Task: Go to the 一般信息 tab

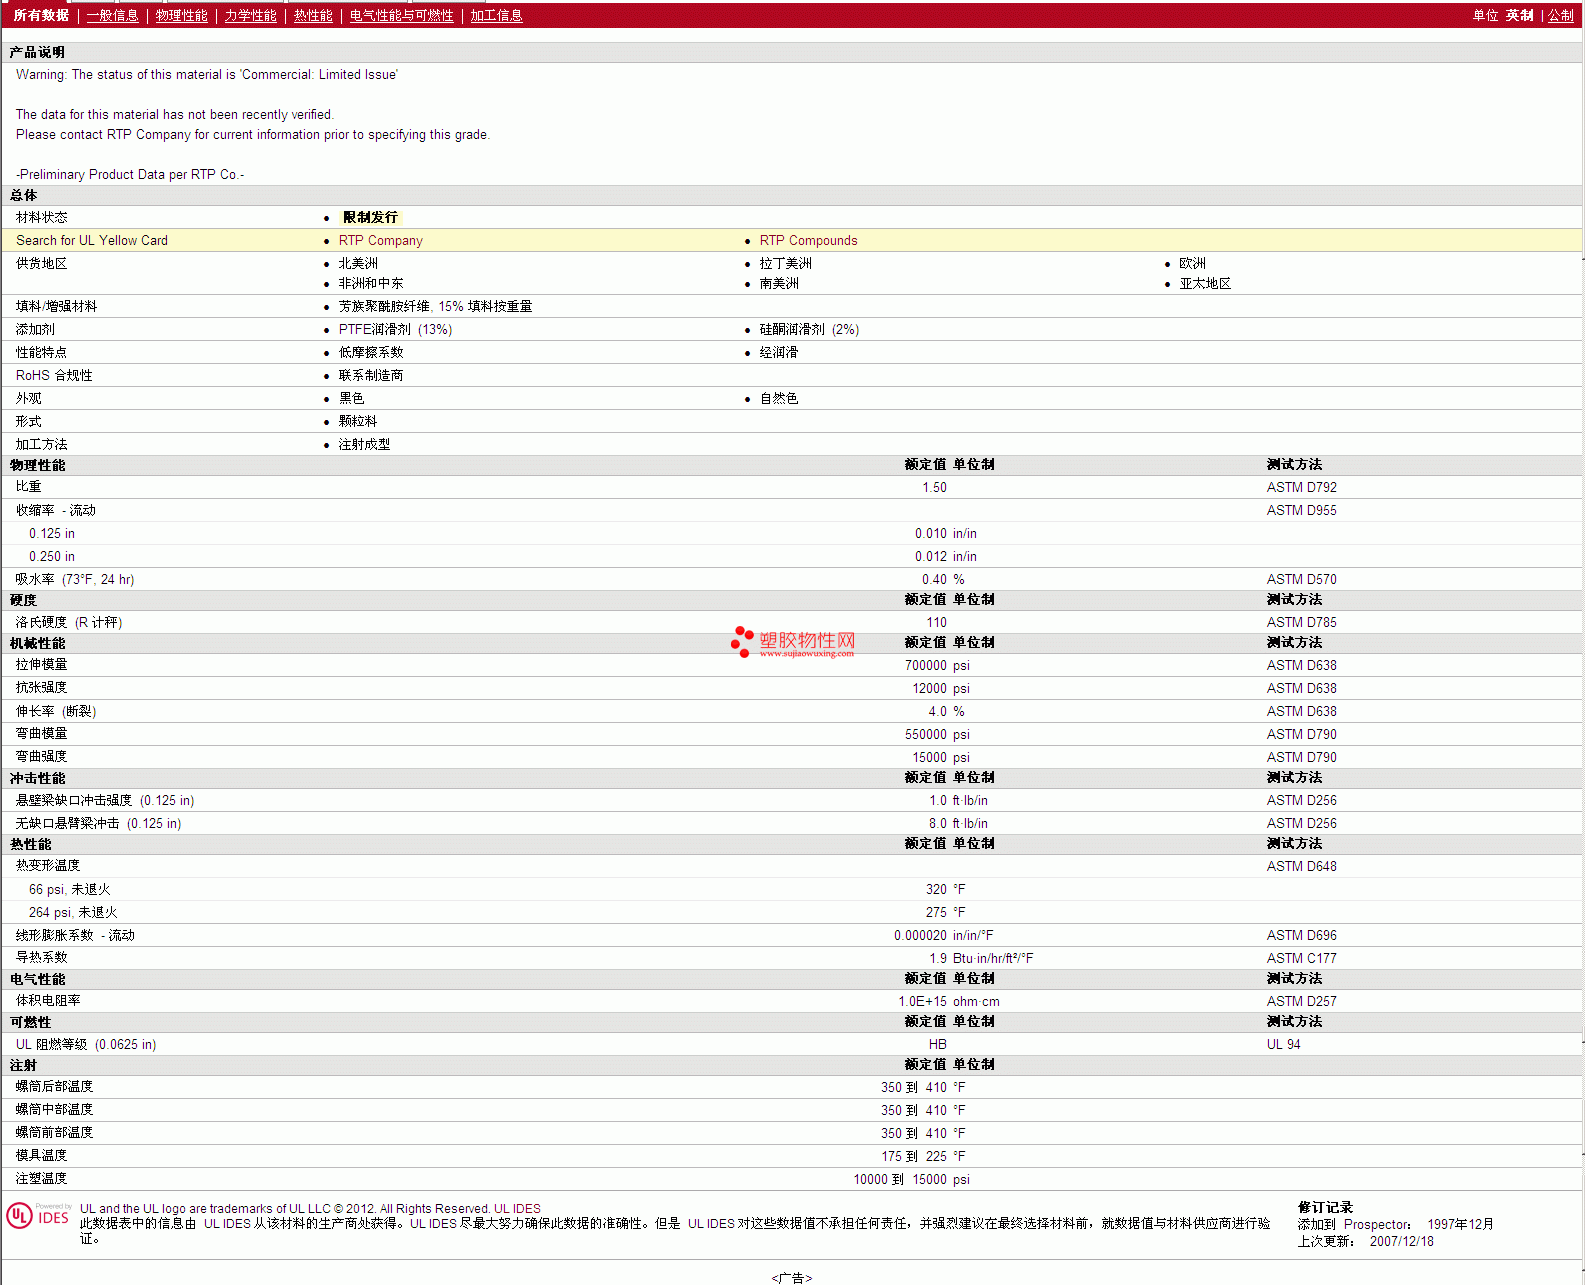Action: (112, 15)
